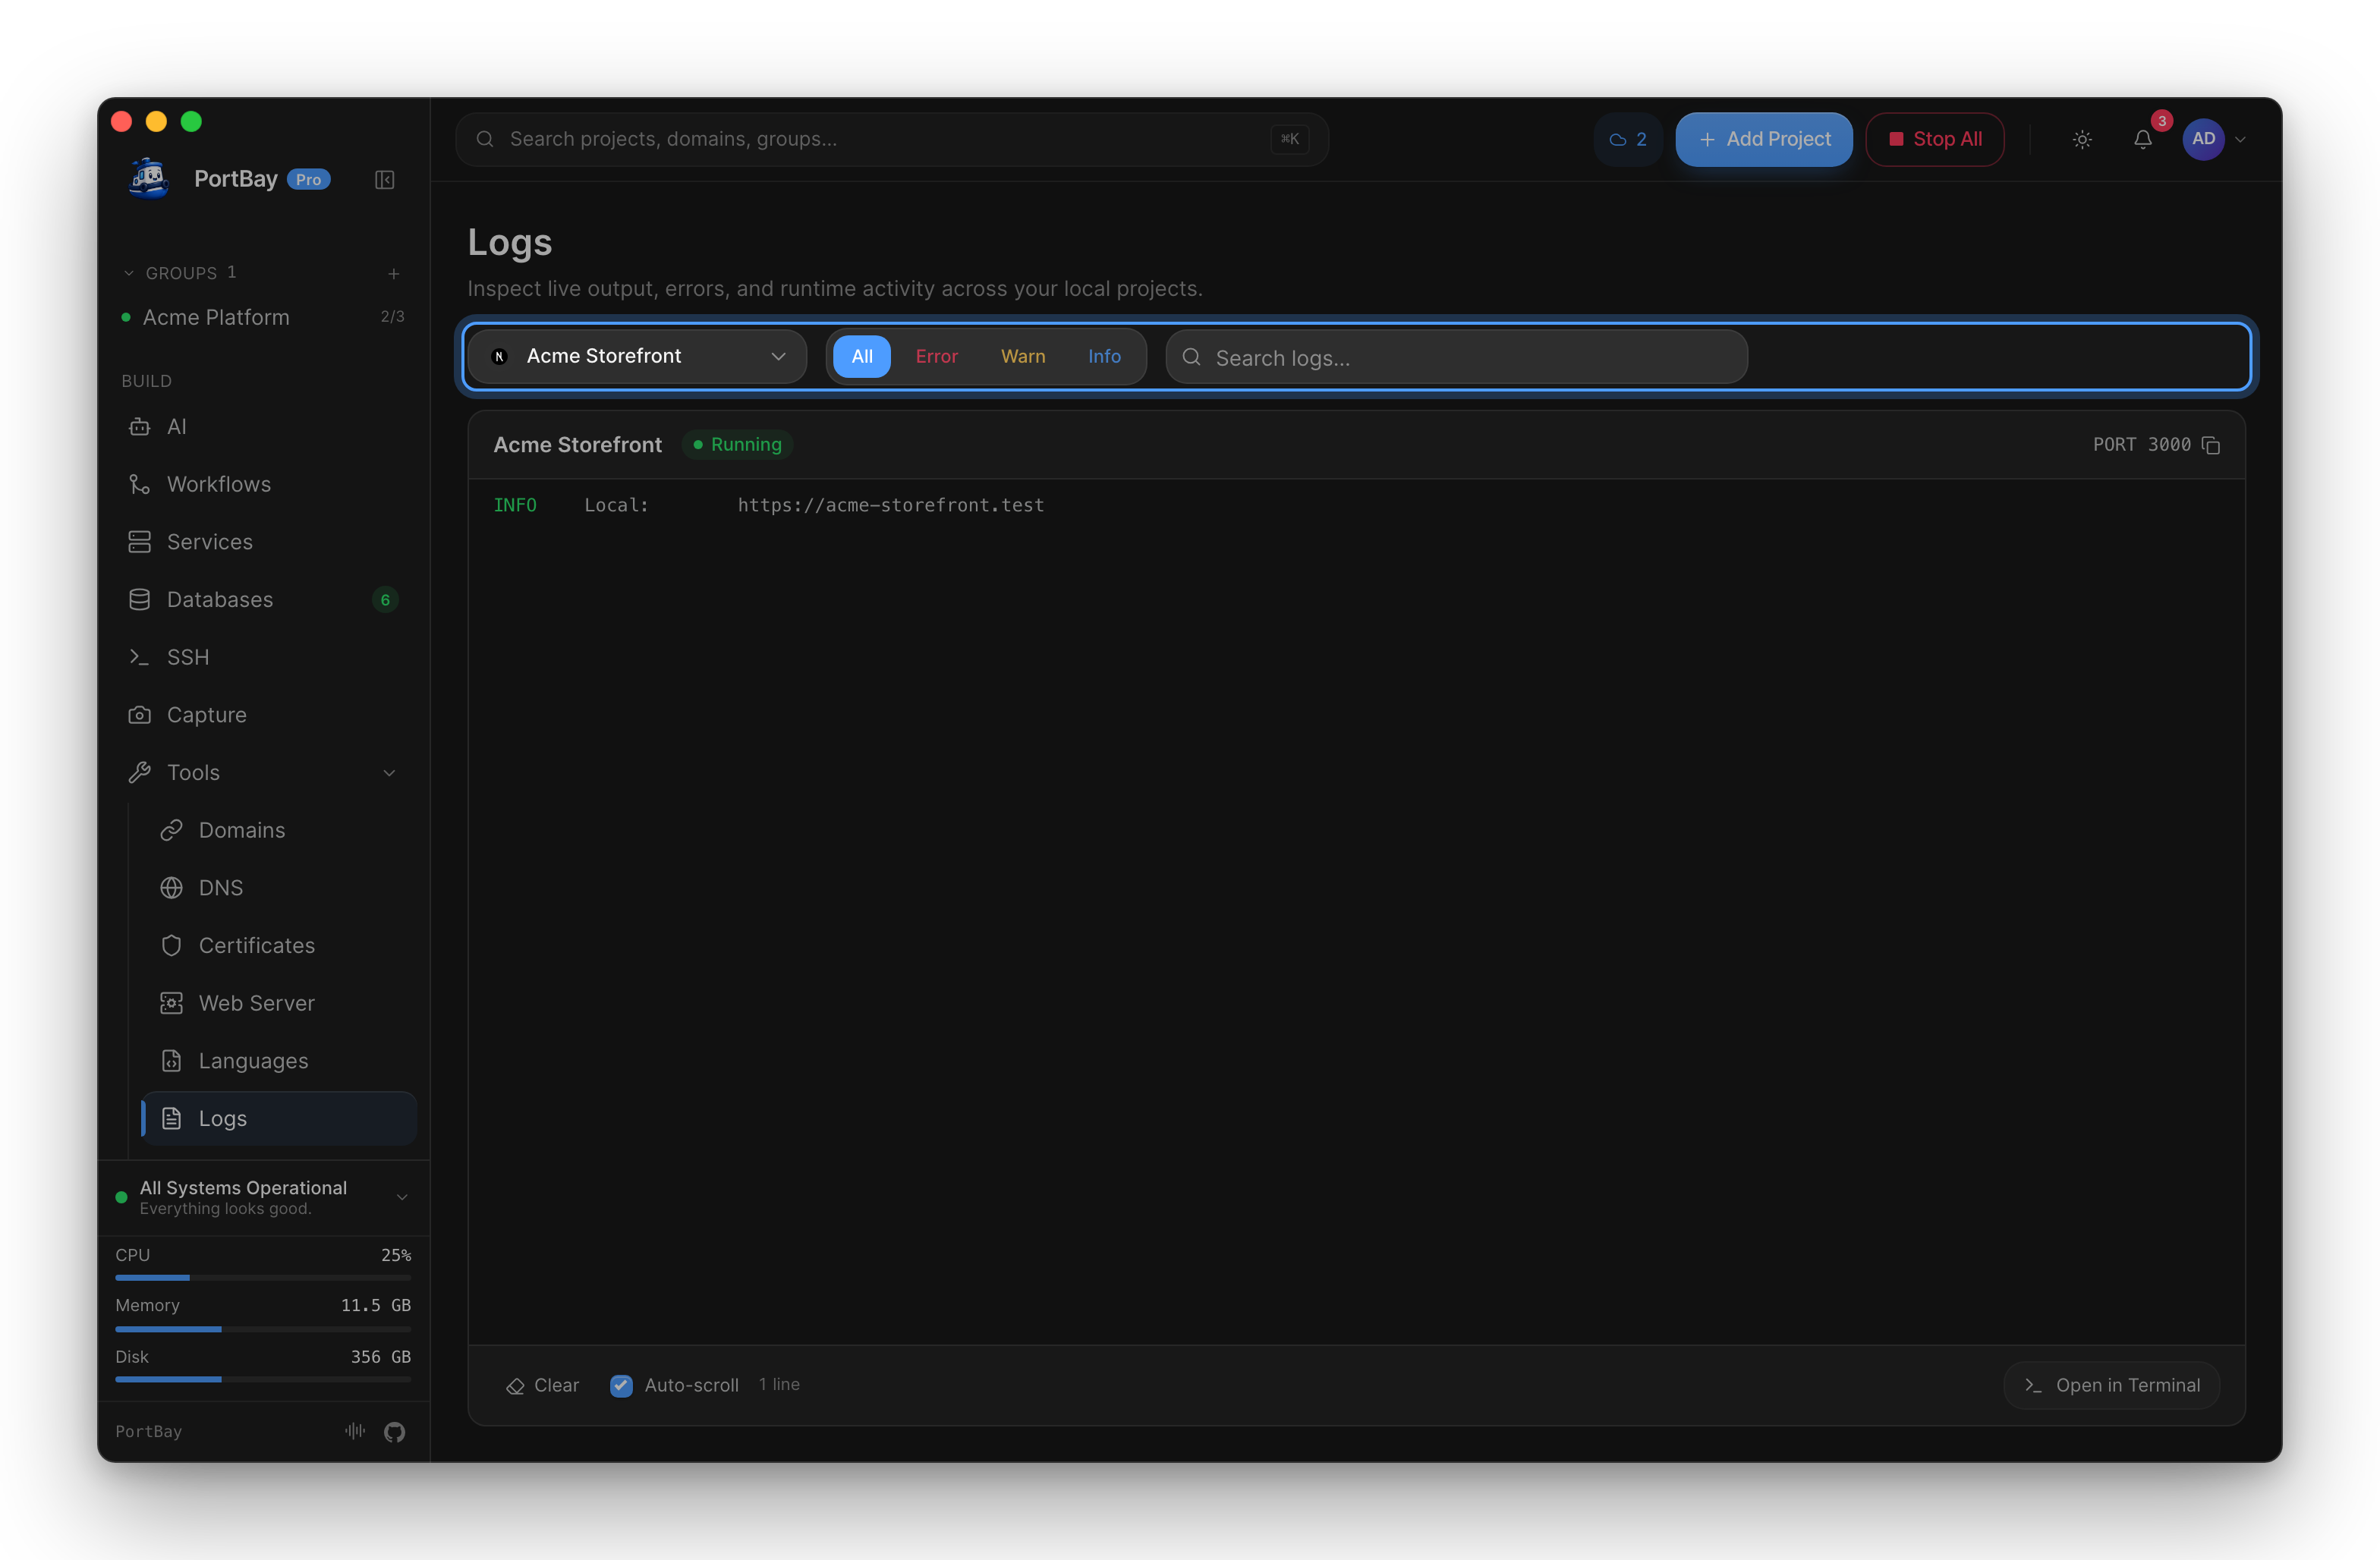2380x1560 pixels.
Task: Open Certificates page
Action: coord(279,945)
